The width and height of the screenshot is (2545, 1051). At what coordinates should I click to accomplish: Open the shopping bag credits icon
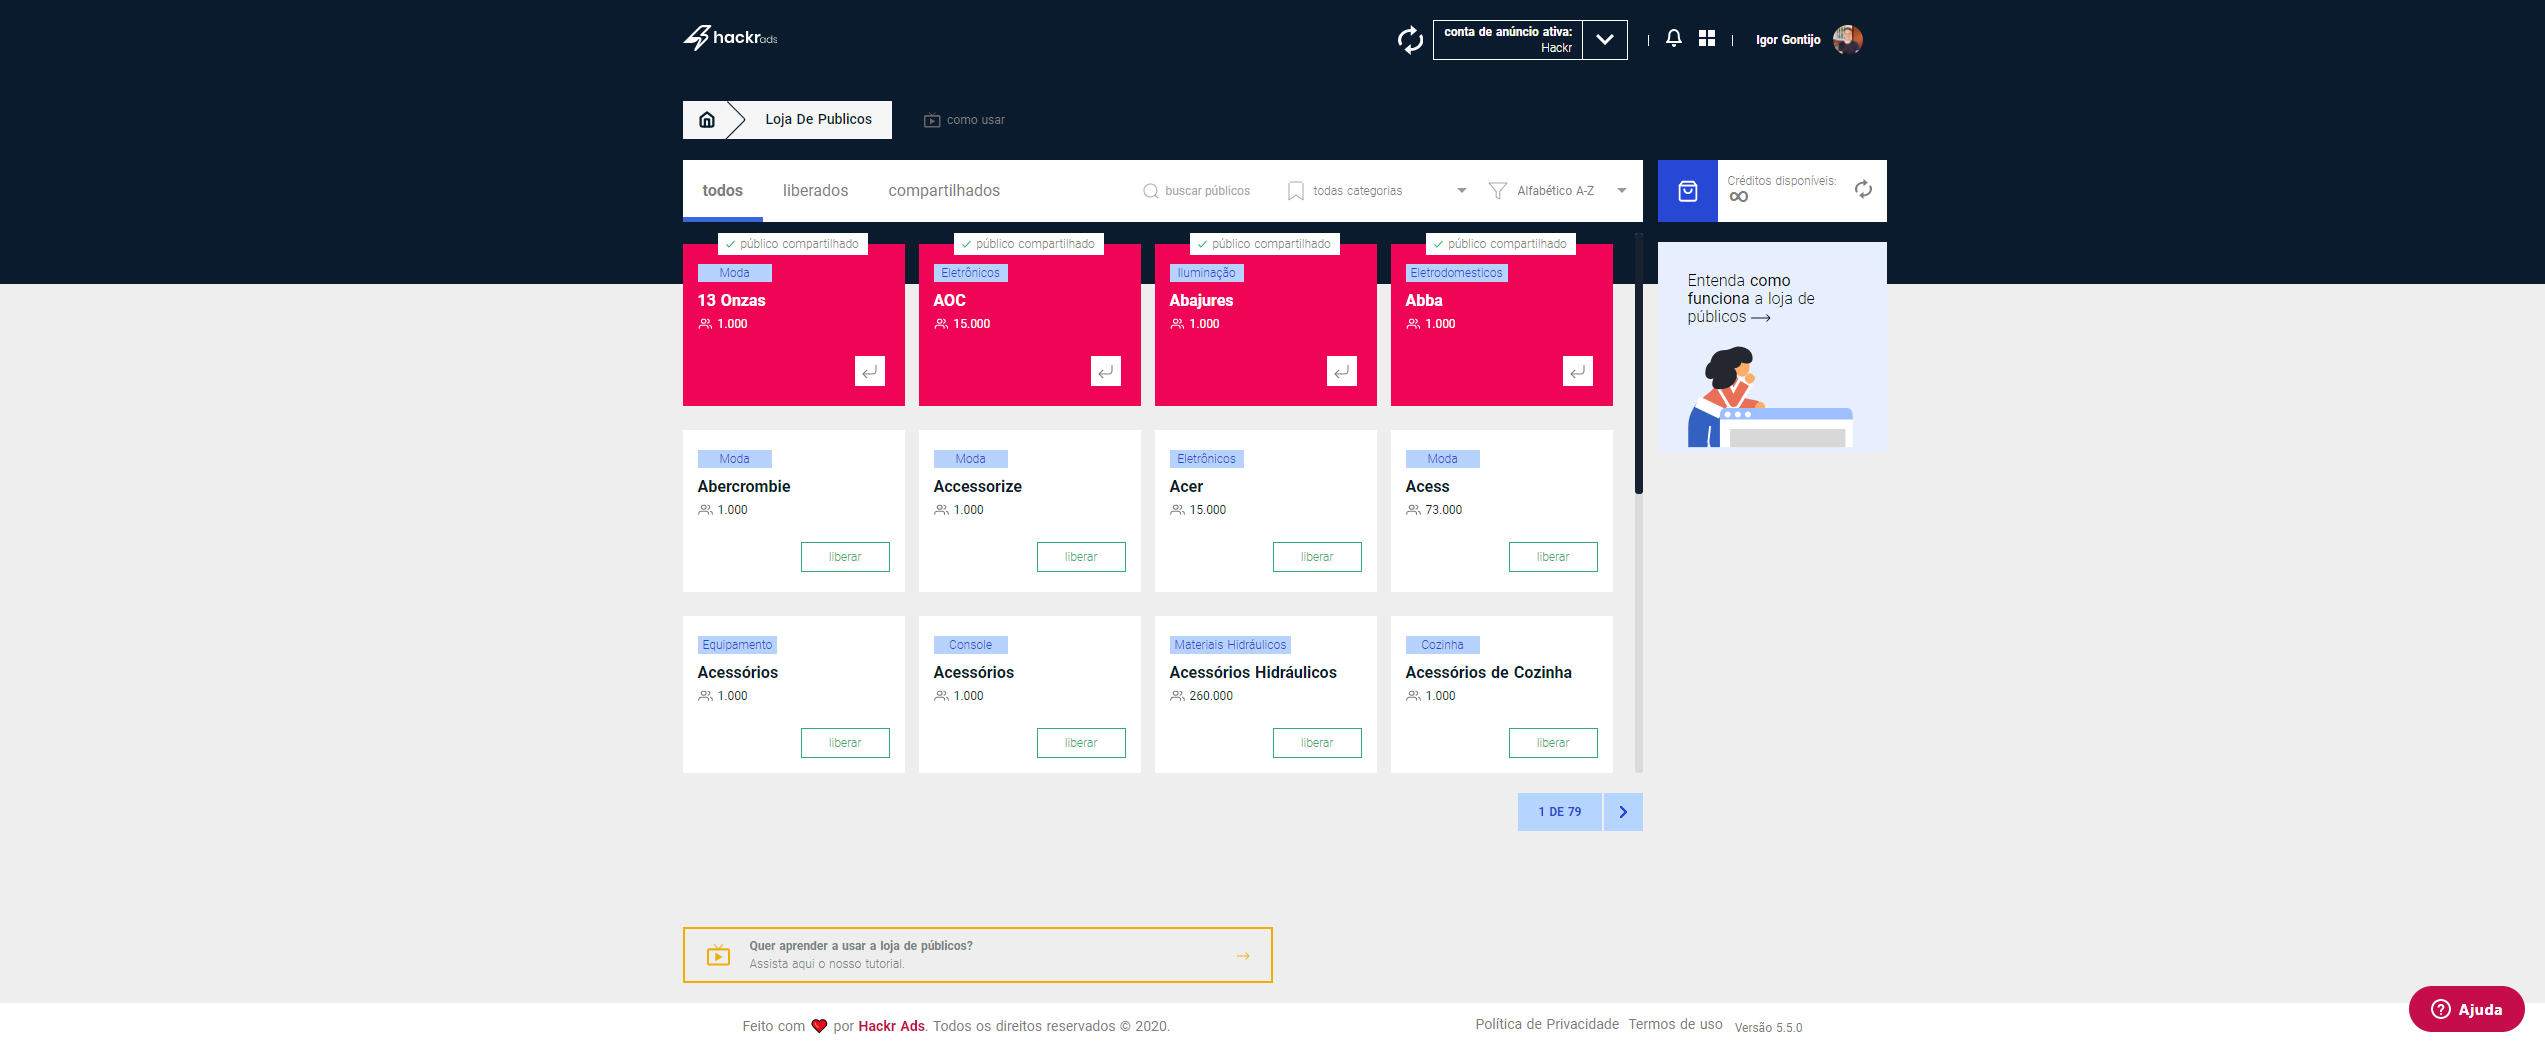coord(1688,191)
